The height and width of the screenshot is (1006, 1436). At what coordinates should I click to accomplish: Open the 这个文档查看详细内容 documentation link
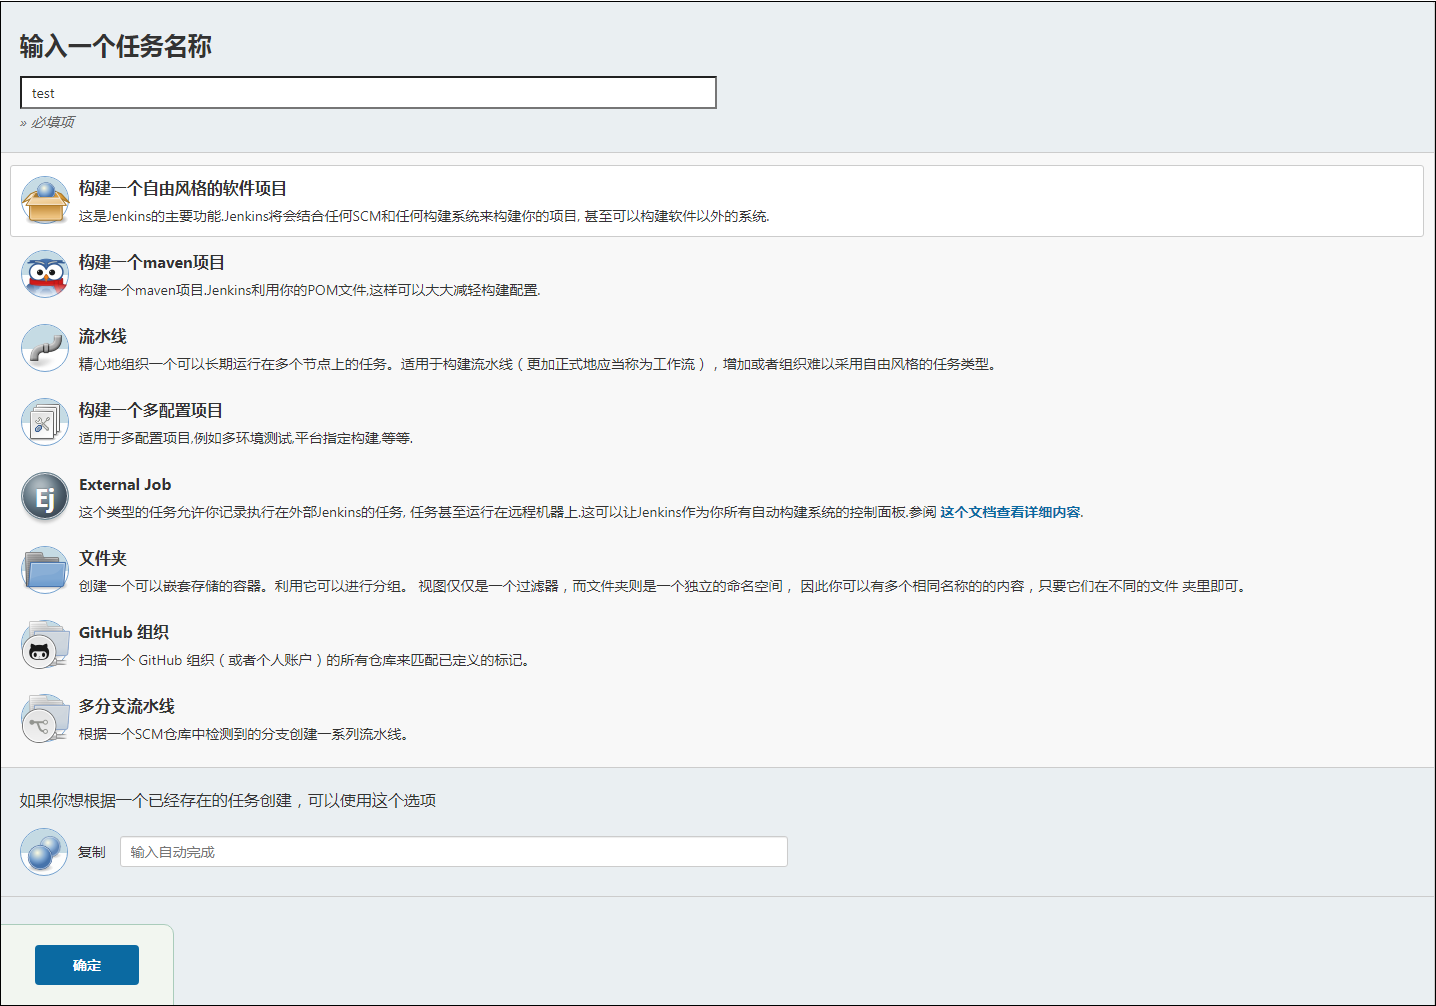click(1010, 512)
